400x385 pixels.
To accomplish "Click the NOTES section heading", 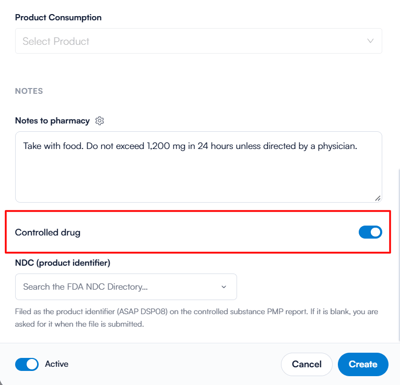I will tap(29, 91).
